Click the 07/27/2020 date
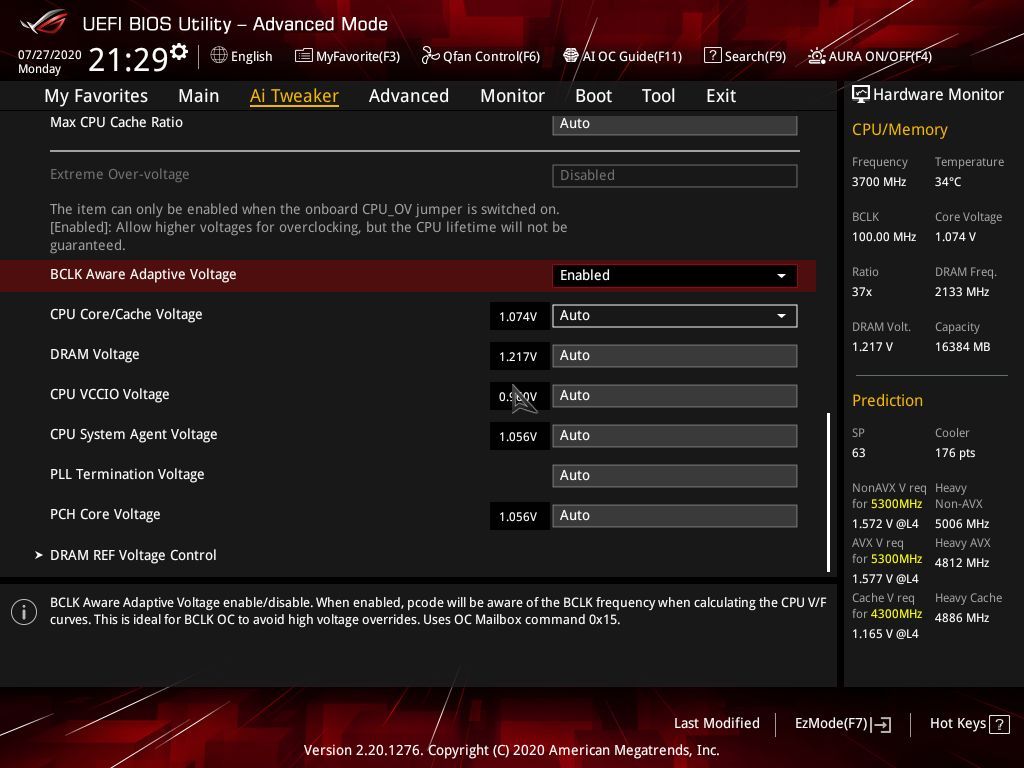This screenshot has width=1024, height=768. pyautogui.click(x=50, y=55)
